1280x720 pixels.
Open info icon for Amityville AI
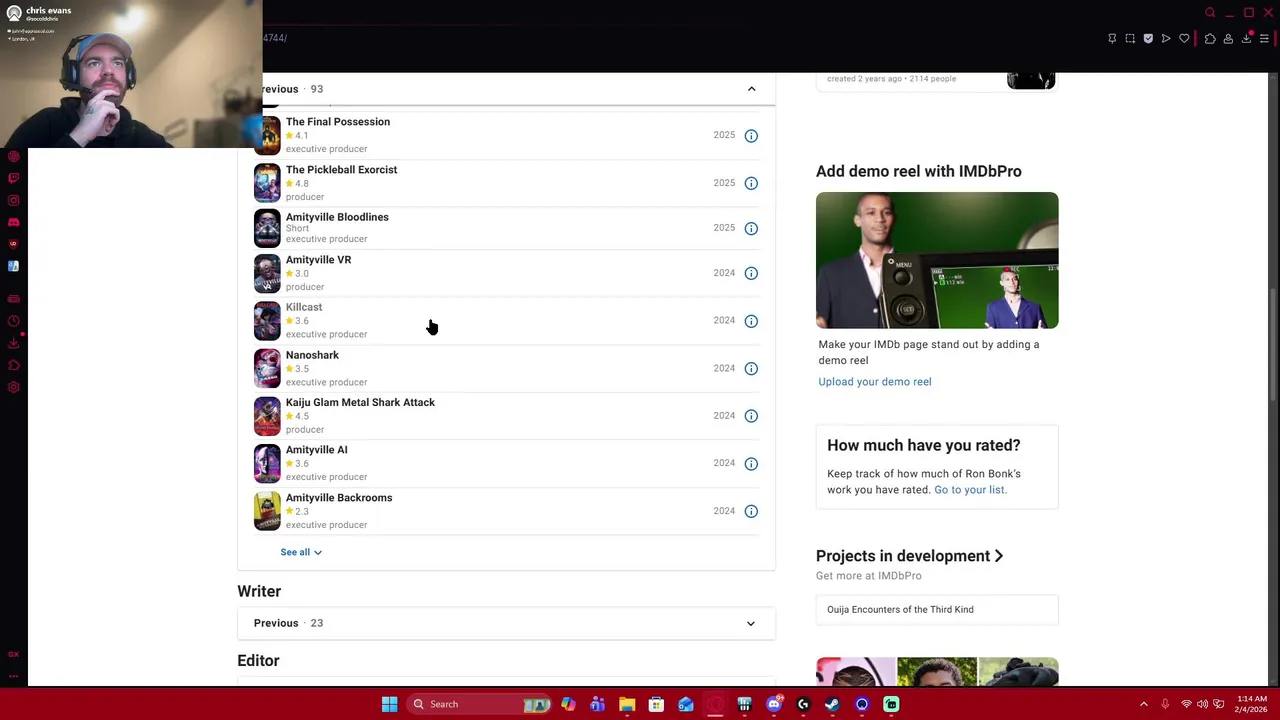[x=751, y=464]
